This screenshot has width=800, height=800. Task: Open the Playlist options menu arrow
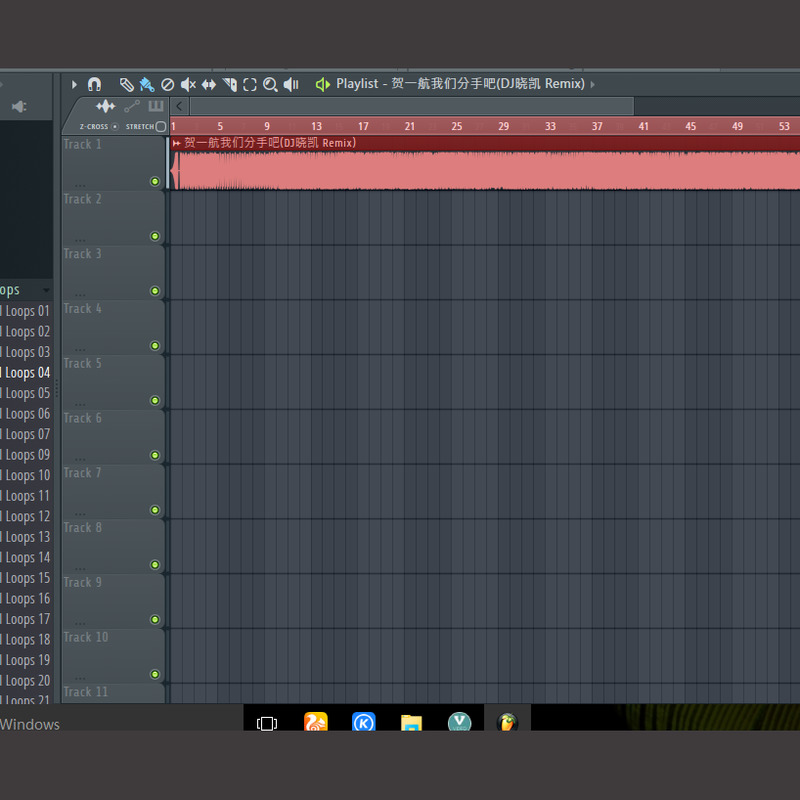[x=74, y=84]
